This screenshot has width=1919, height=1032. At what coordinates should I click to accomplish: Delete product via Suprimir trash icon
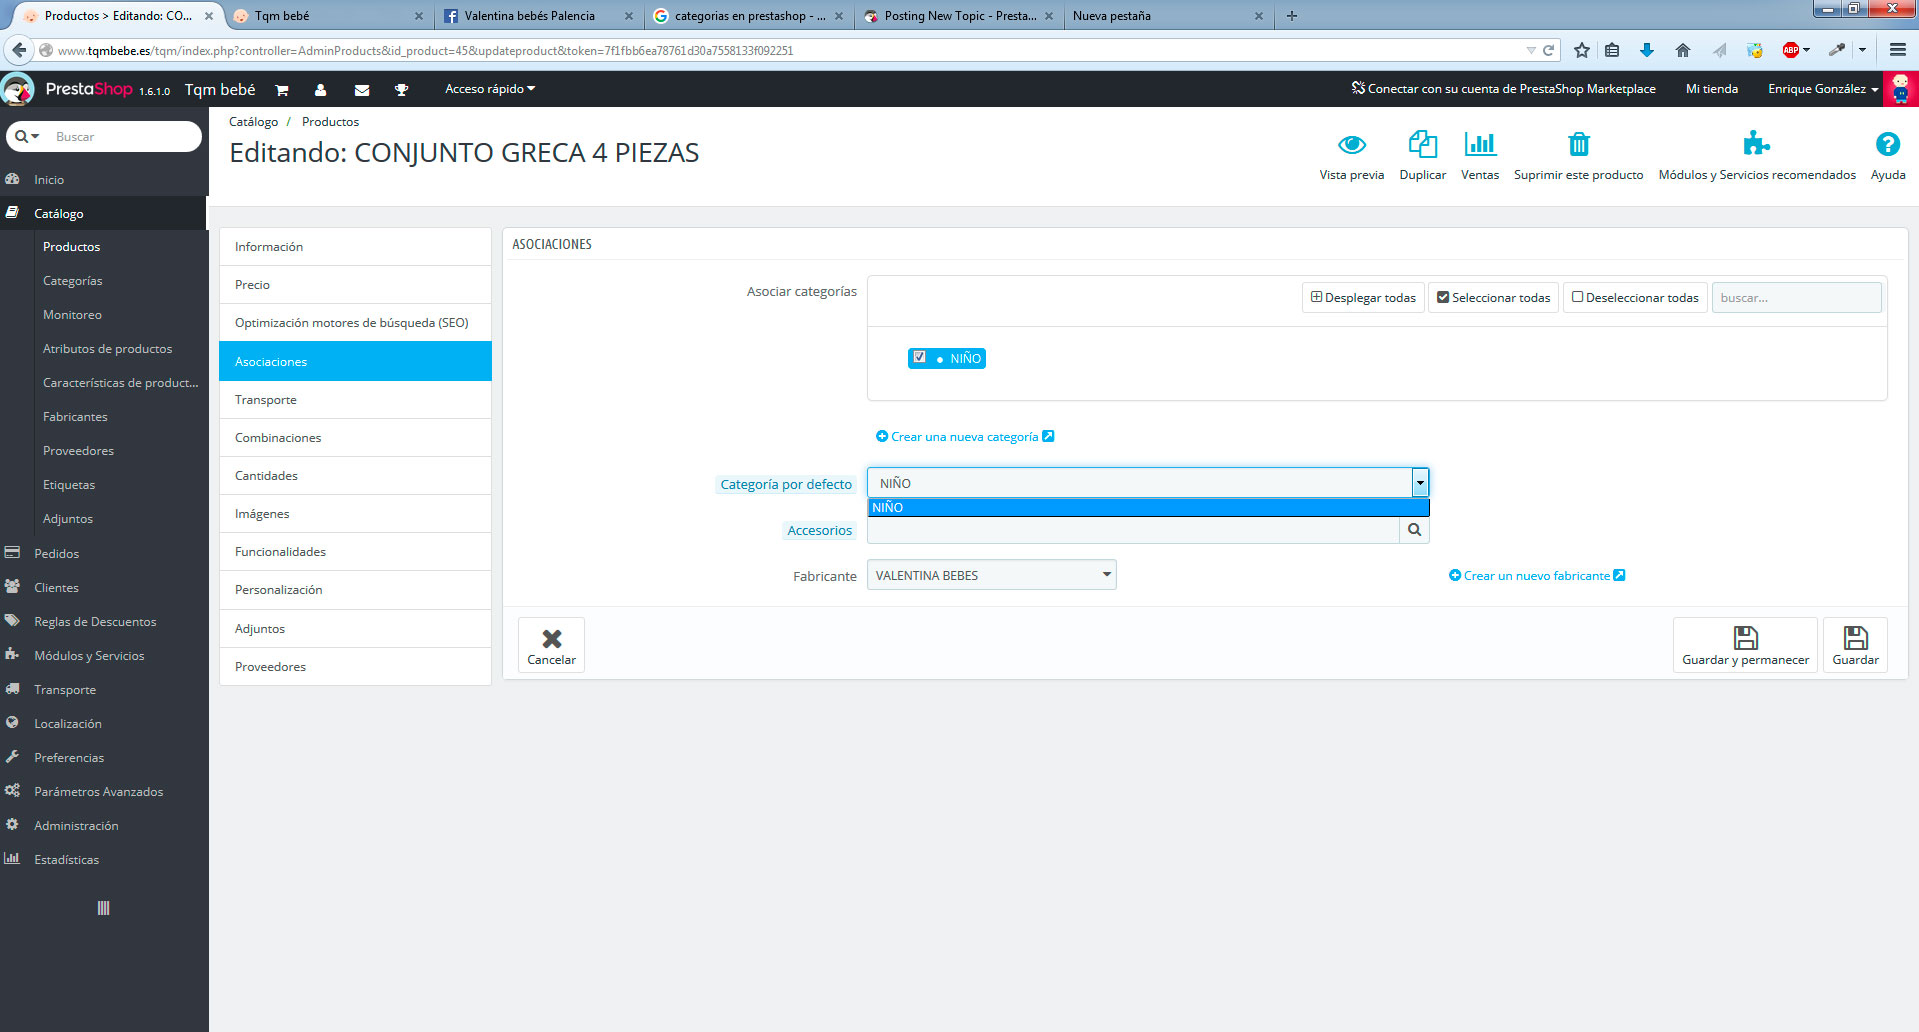1579,145
